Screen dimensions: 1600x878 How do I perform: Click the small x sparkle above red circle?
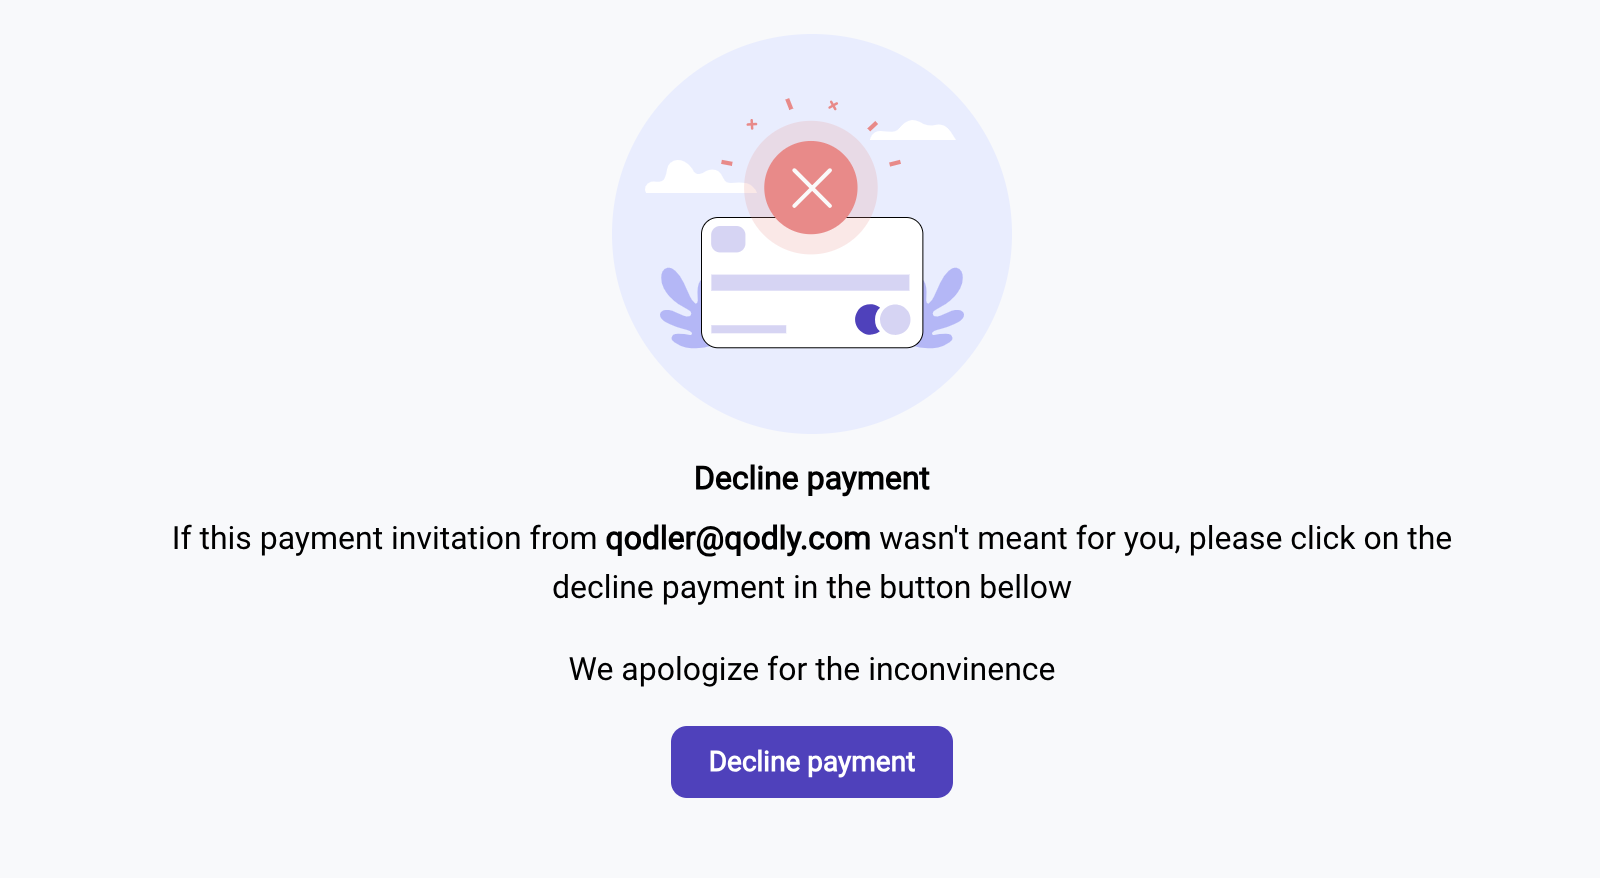[x=833, y=105]
